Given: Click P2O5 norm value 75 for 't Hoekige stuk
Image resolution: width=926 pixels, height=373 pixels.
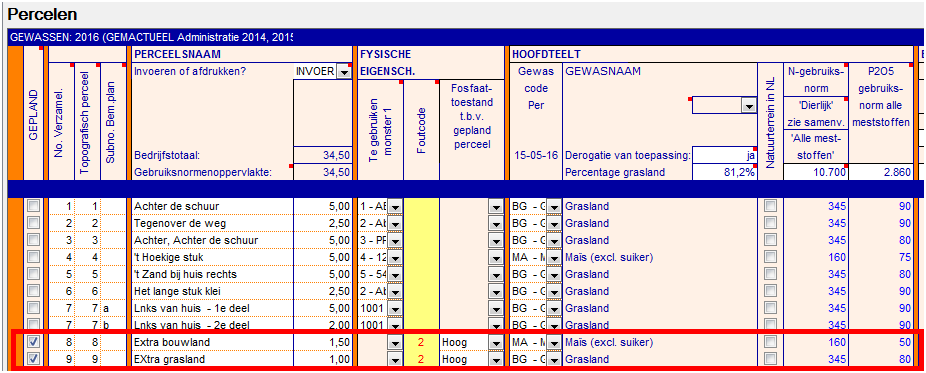Looking at the screenshot, I should 881,258.
